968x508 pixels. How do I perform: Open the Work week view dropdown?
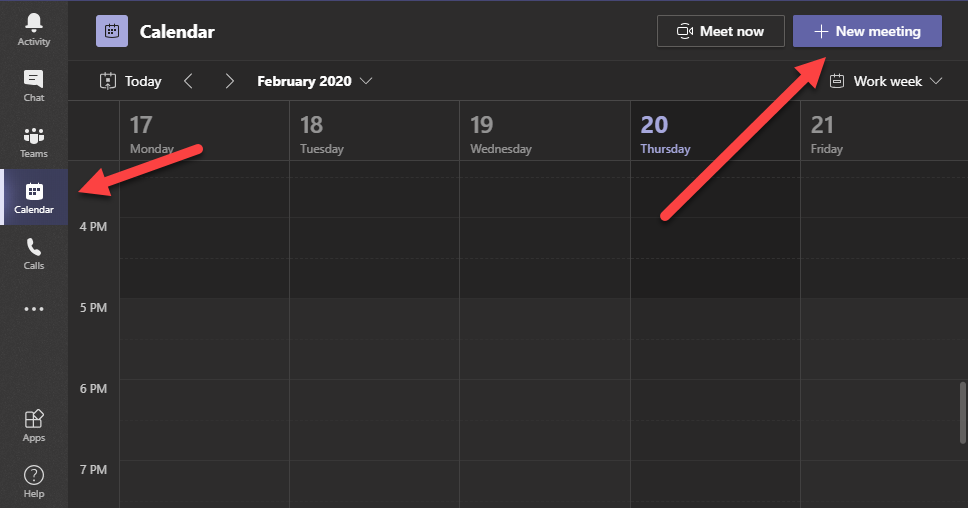(885, 81)
